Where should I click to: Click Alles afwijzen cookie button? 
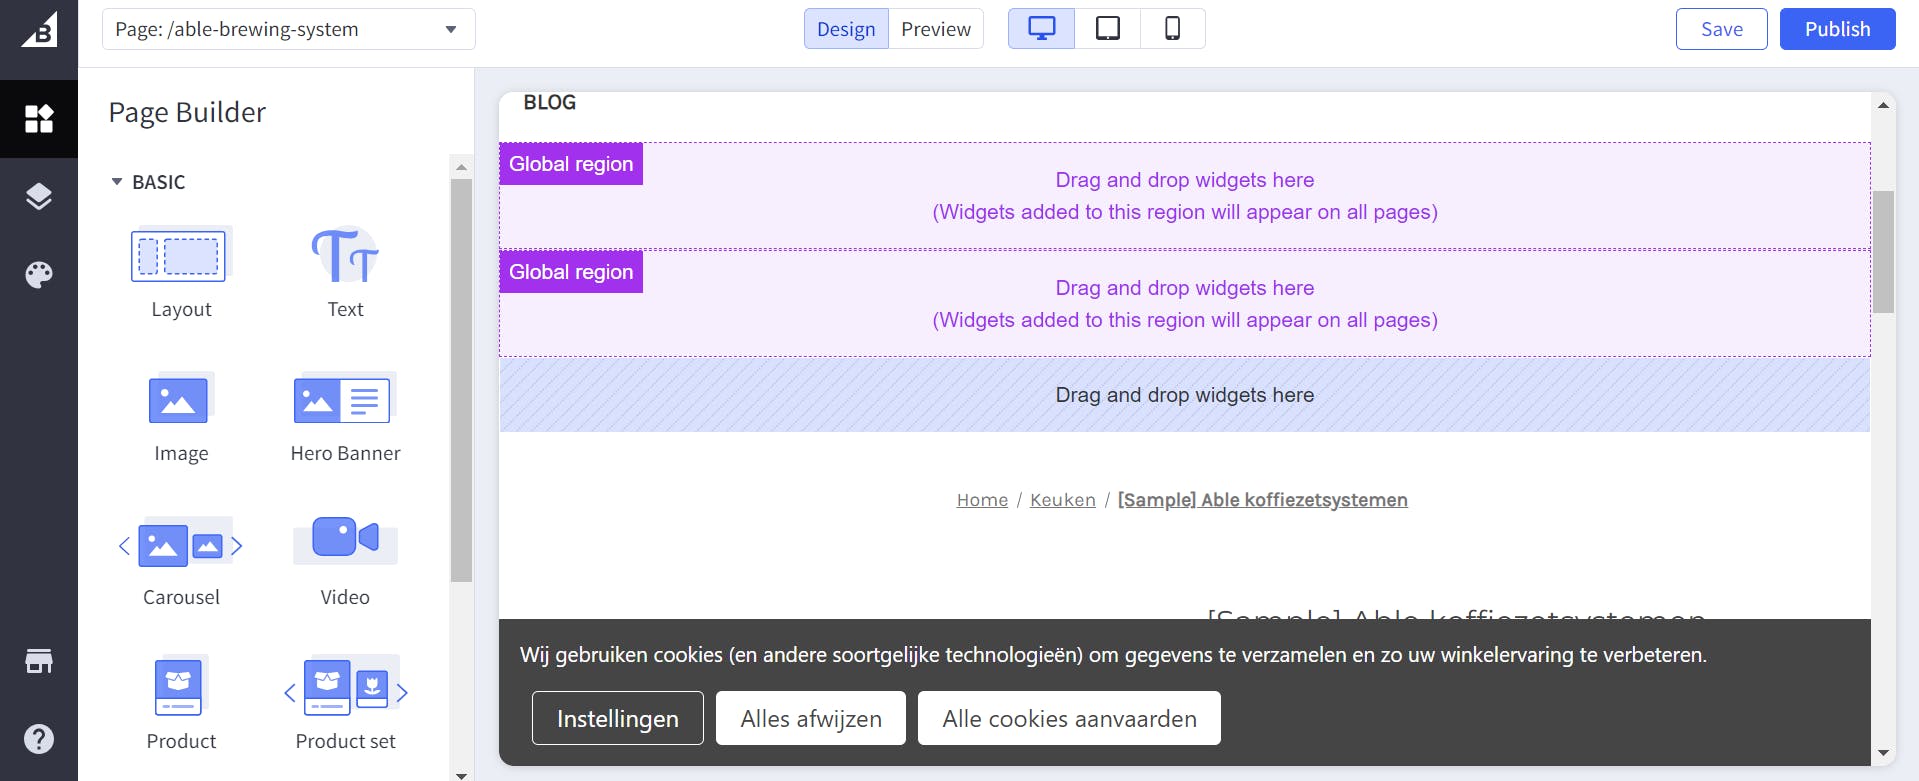coord(811,718)
